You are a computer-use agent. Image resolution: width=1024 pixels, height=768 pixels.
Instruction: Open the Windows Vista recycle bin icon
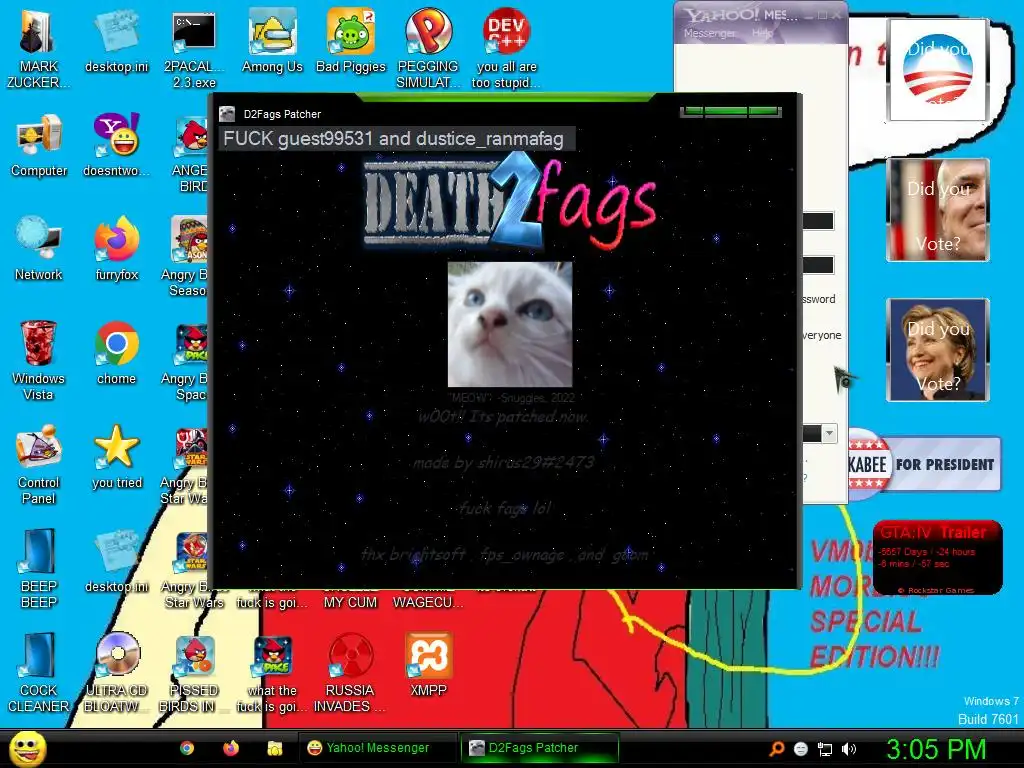(x=38, y=360)
